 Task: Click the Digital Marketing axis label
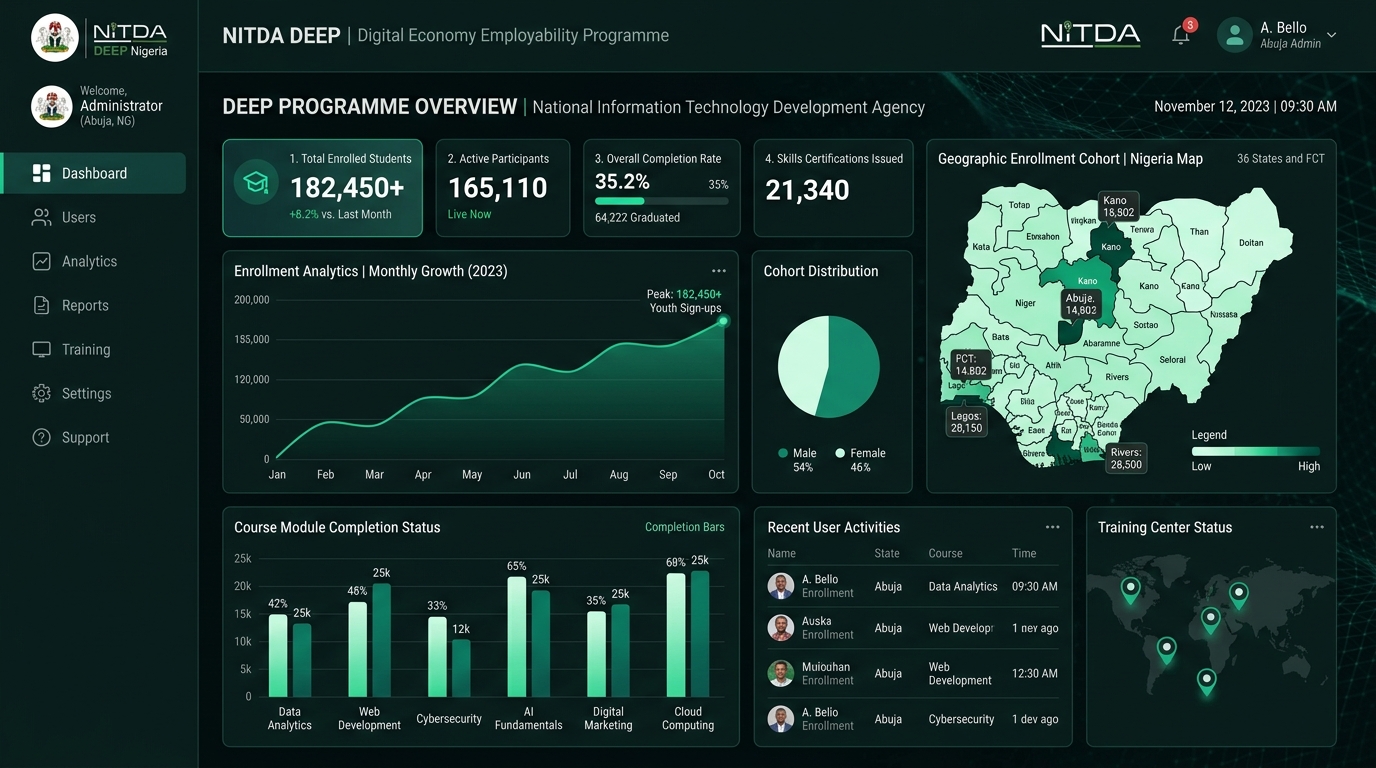pyautogui.click(x=608, y=718)
